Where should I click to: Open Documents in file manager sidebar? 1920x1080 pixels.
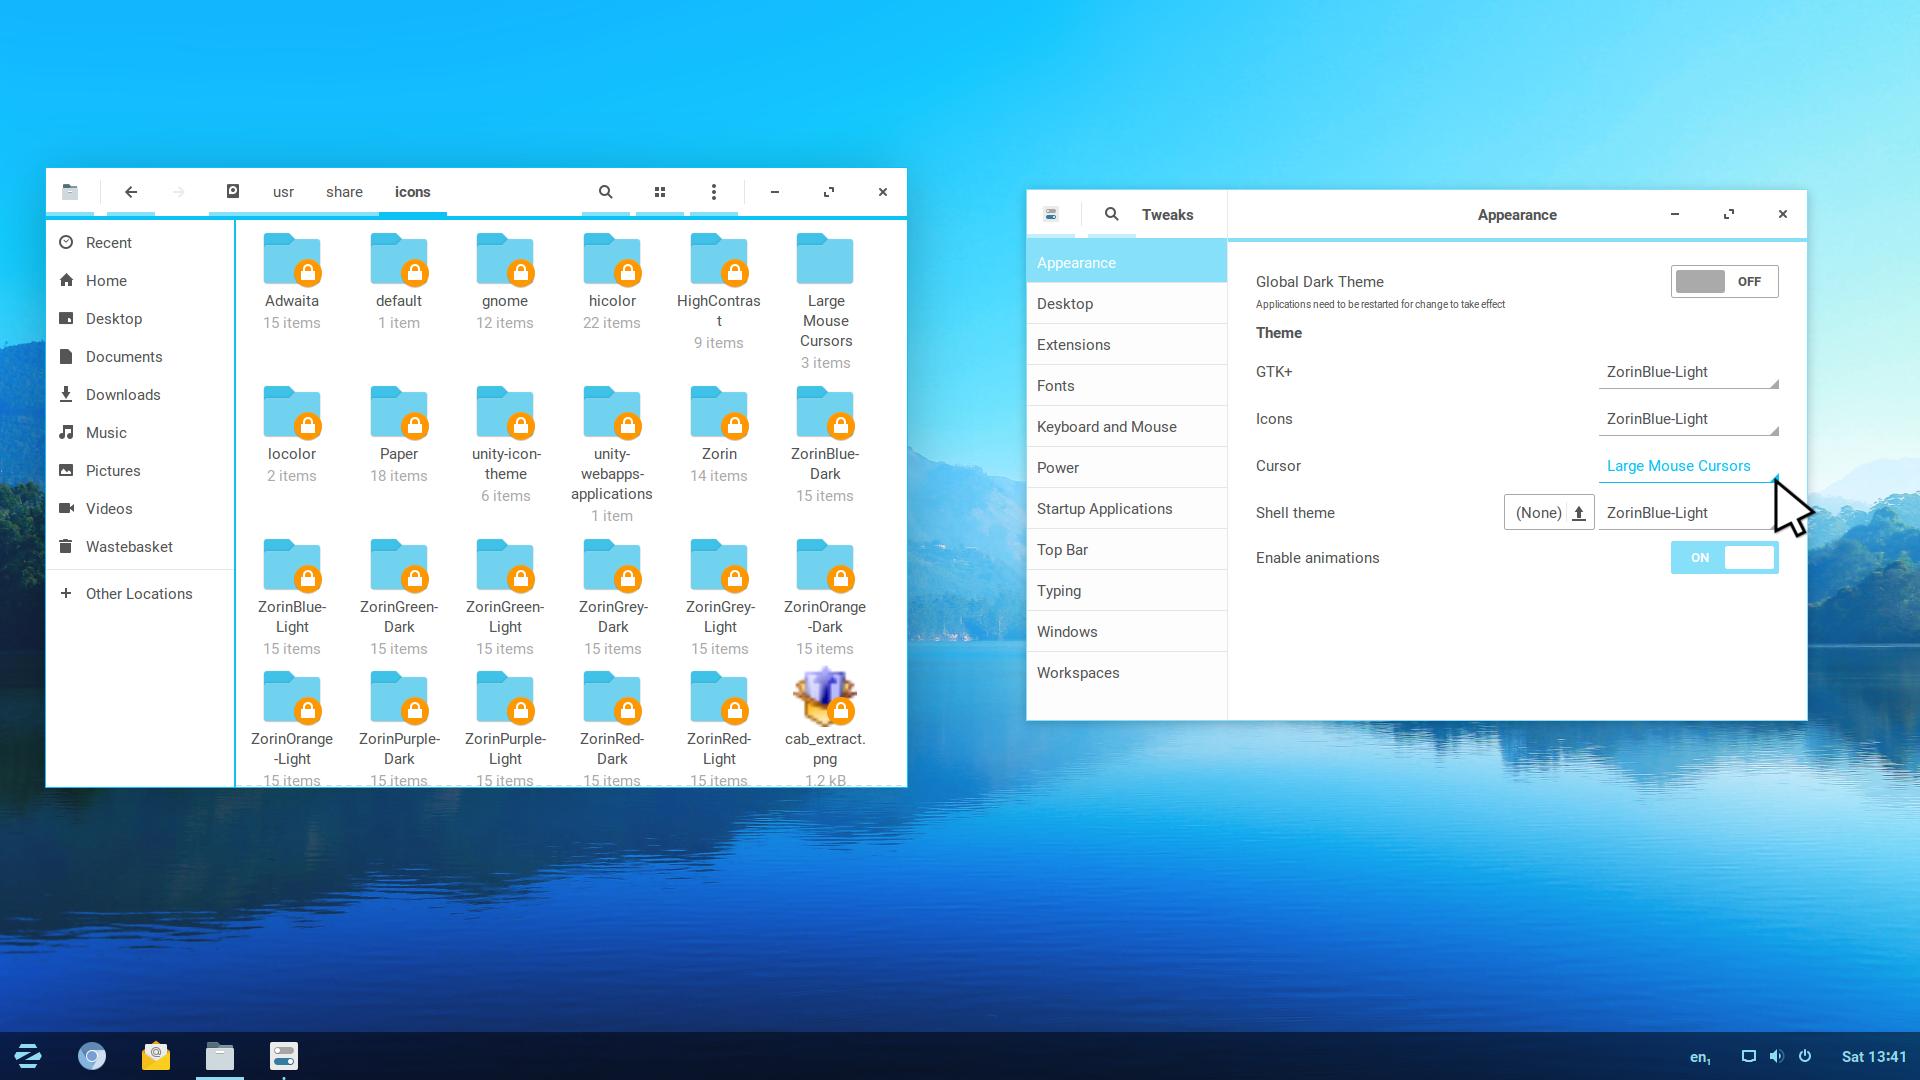(x=140, y=357)
